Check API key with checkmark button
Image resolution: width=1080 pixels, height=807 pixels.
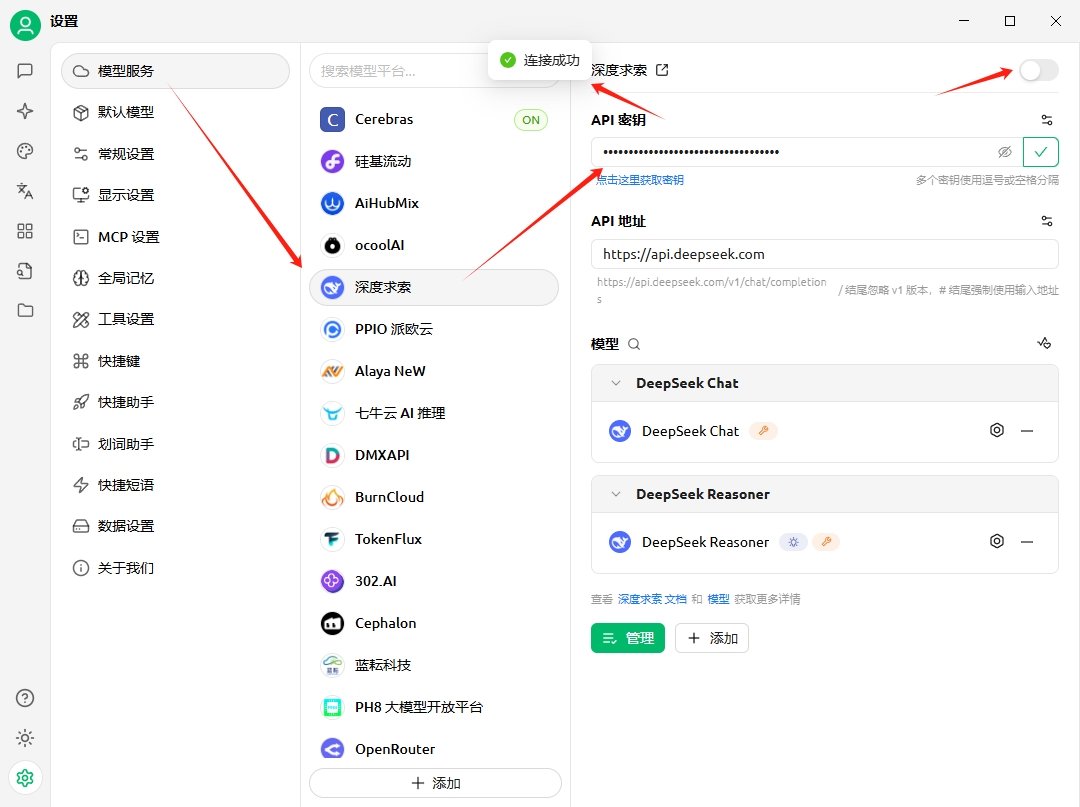click(1041, 151)
